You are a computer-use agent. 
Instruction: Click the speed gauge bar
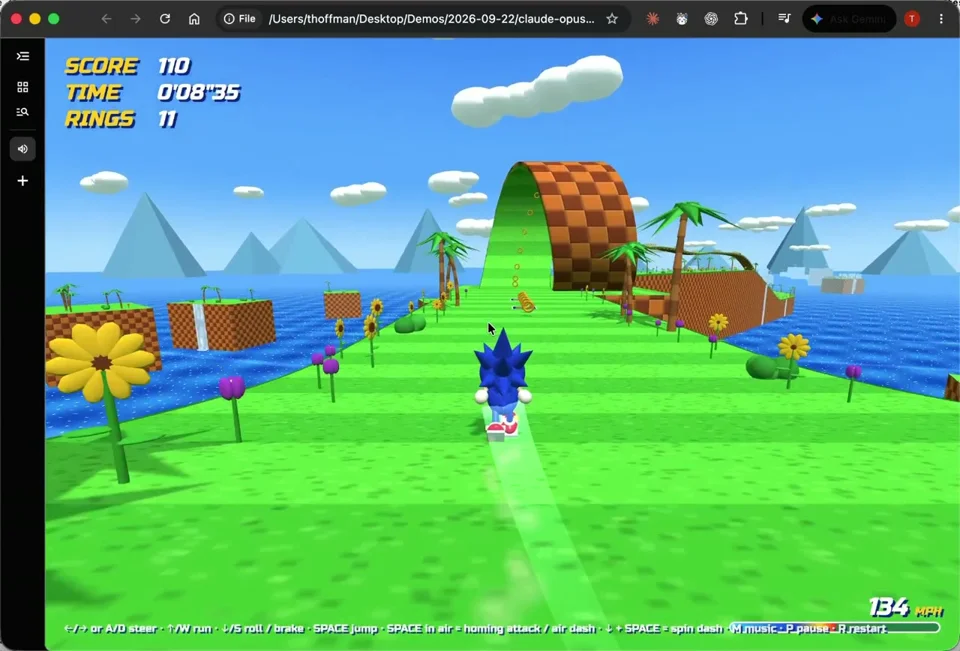pos(834,628)
